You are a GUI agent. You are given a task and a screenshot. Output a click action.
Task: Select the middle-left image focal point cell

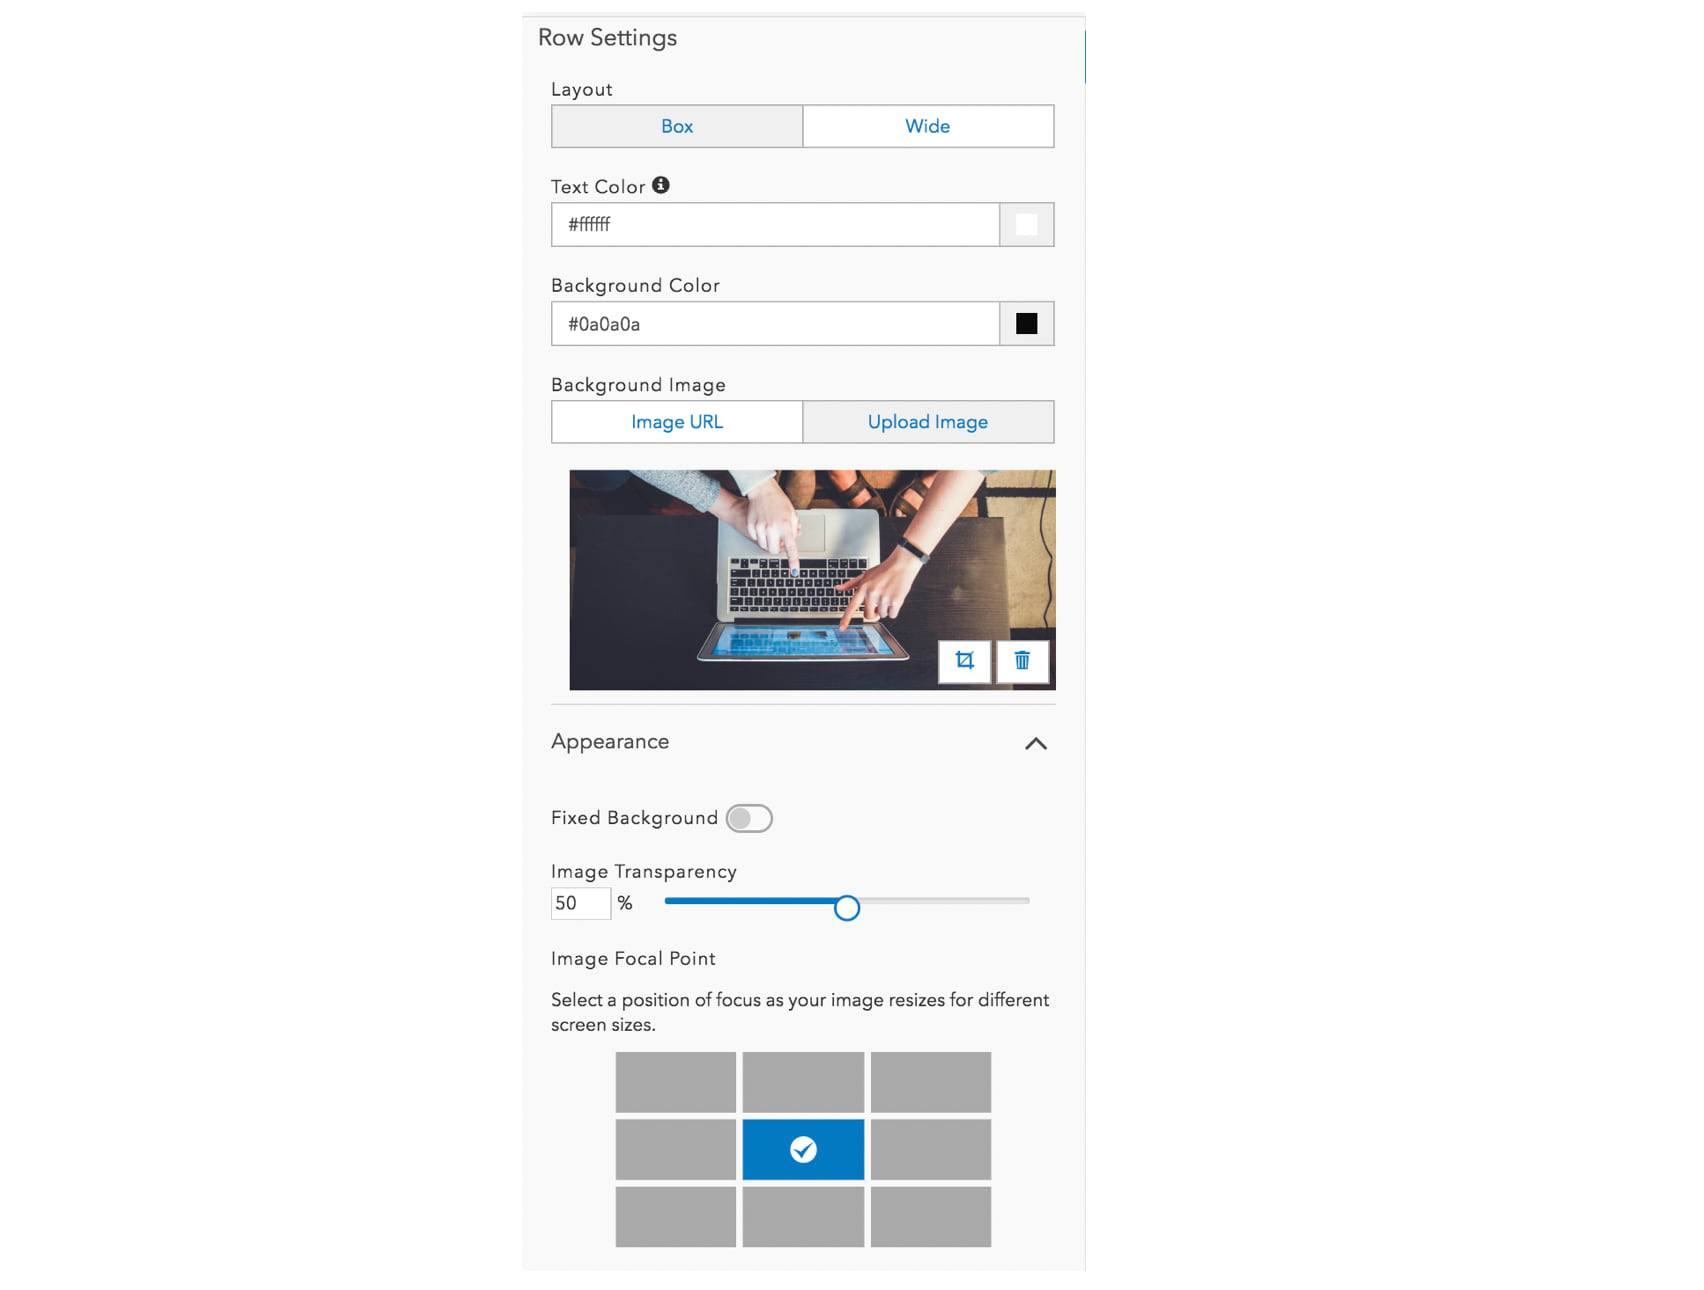point(675,1149)
